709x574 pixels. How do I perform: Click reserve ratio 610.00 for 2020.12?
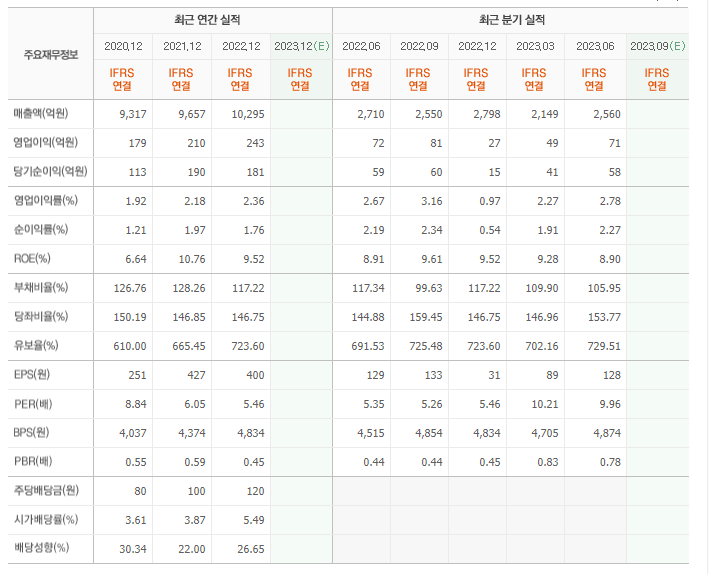point(130,346)
